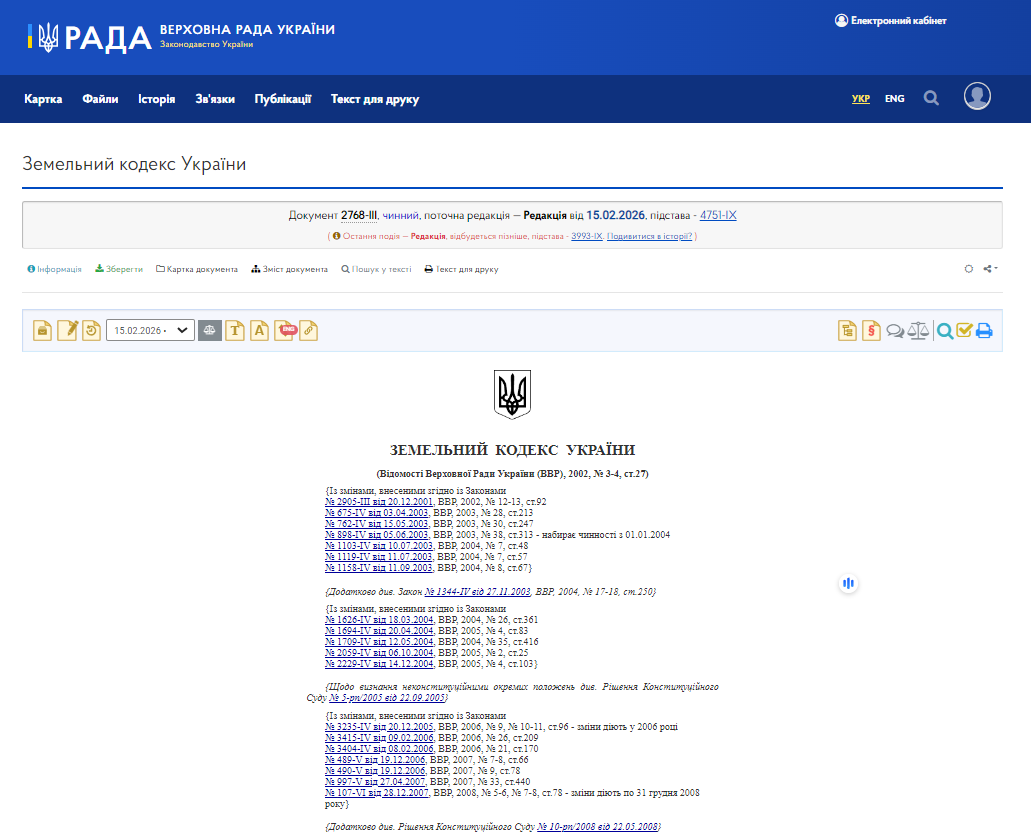Open document history via the clock icon
1031x835 pixels.
[x=91, y=330]
